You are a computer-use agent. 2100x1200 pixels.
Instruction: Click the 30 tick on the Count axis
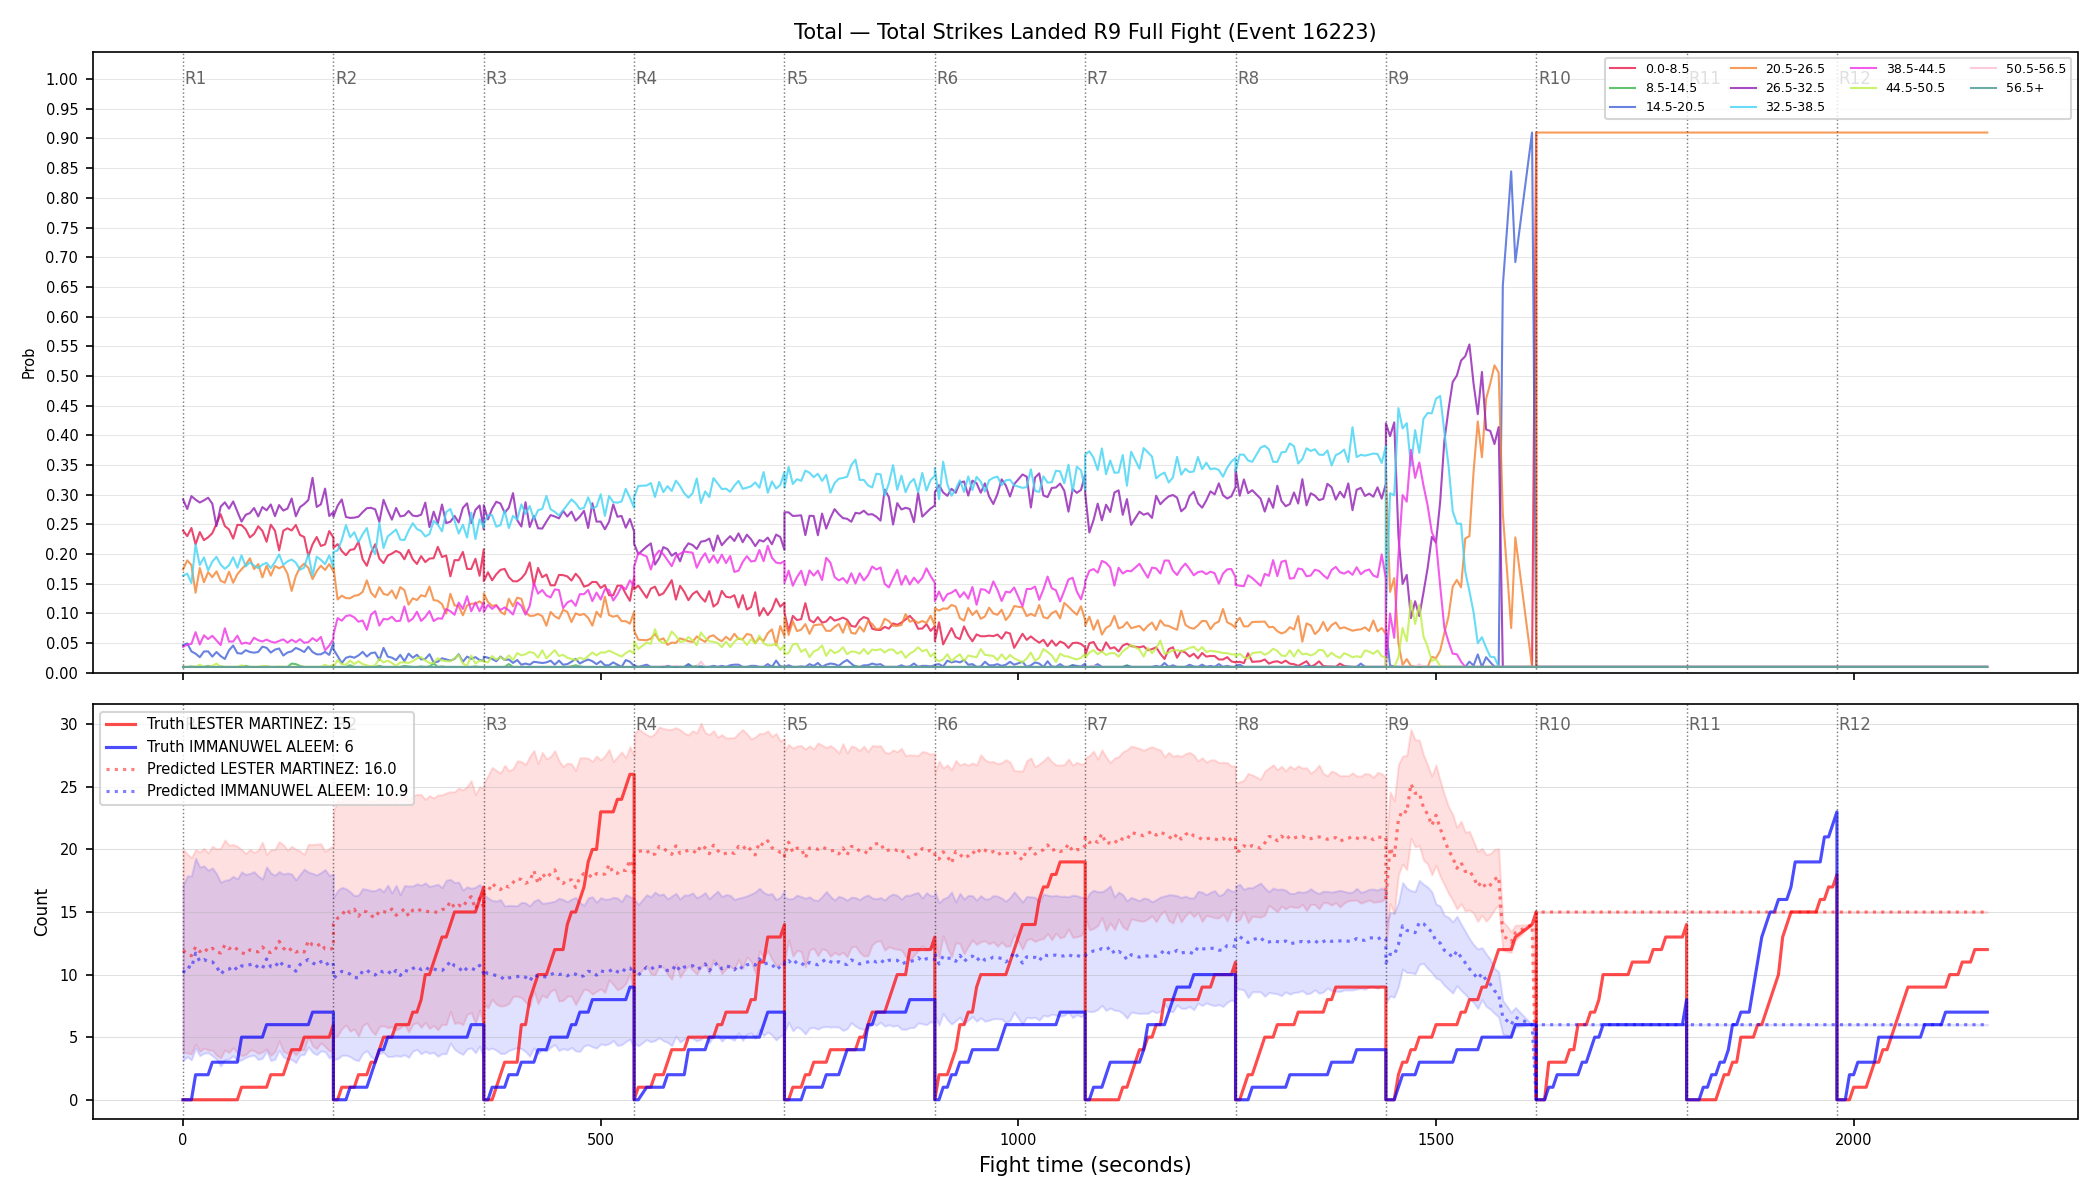click(x=69, y=724)
